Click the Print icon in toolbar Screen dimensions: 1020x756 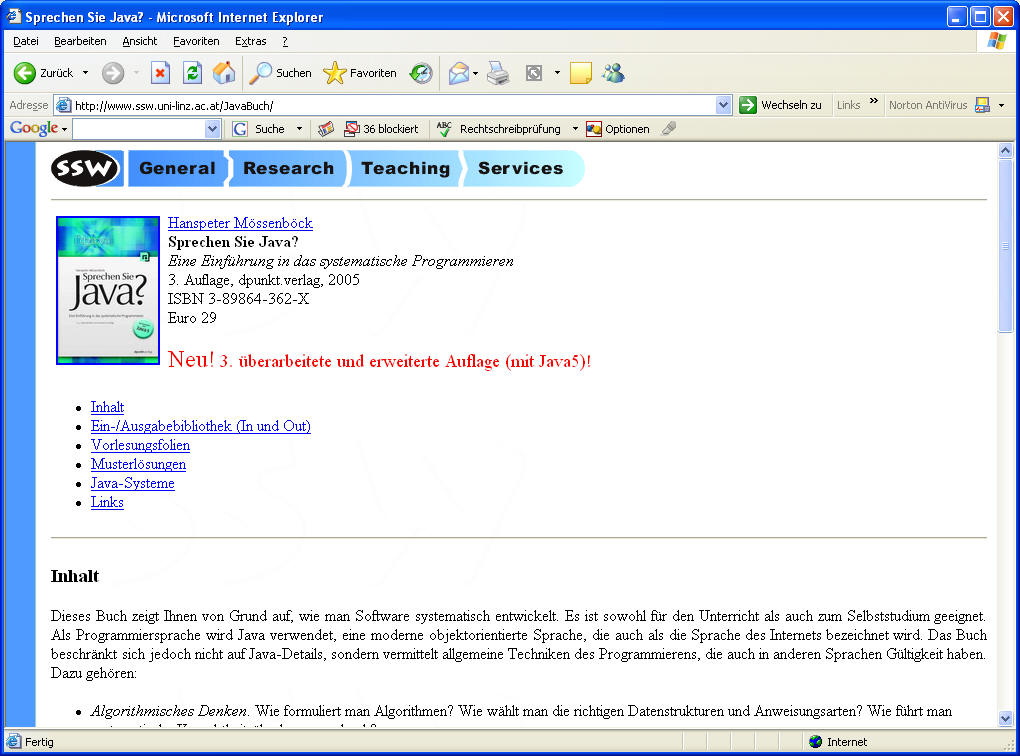point(498,73)
